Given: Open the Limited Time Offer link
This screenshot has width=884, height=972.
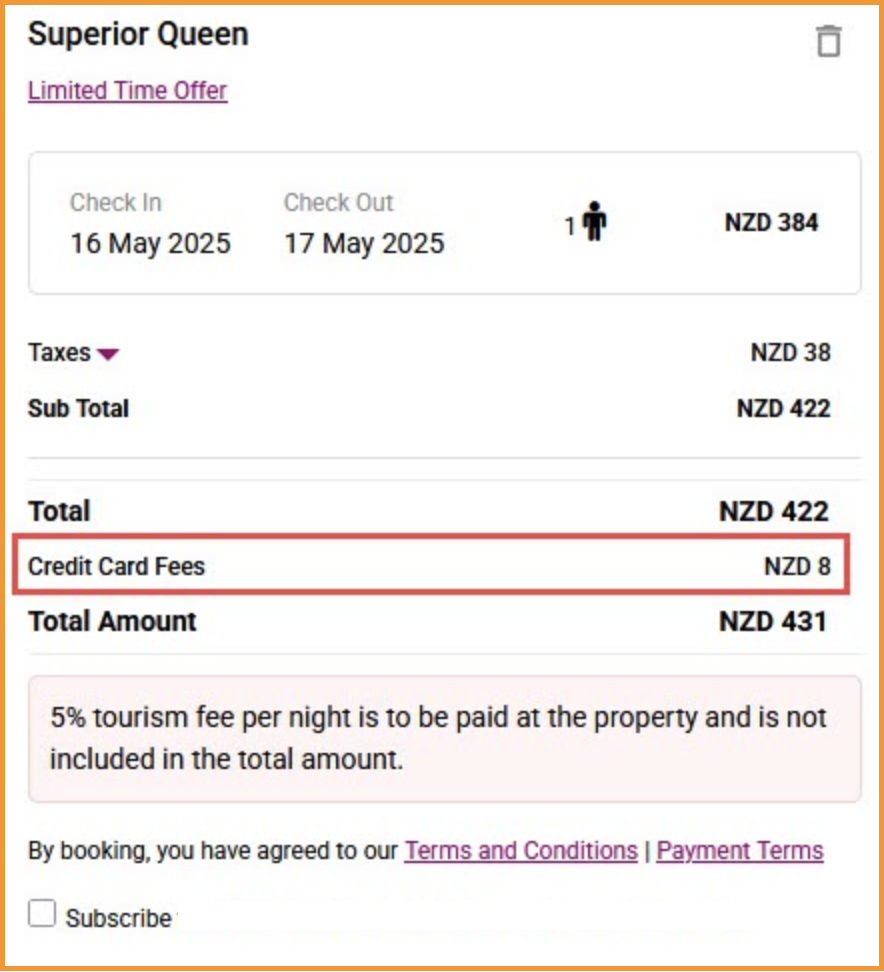Looking at the screenshot, I should pyautogui.click(x=128, y=91).
